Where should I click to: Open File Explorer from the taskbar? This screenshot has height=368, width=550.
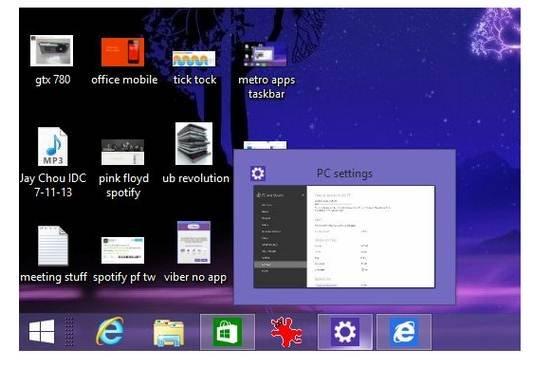[x=168, y=333]
